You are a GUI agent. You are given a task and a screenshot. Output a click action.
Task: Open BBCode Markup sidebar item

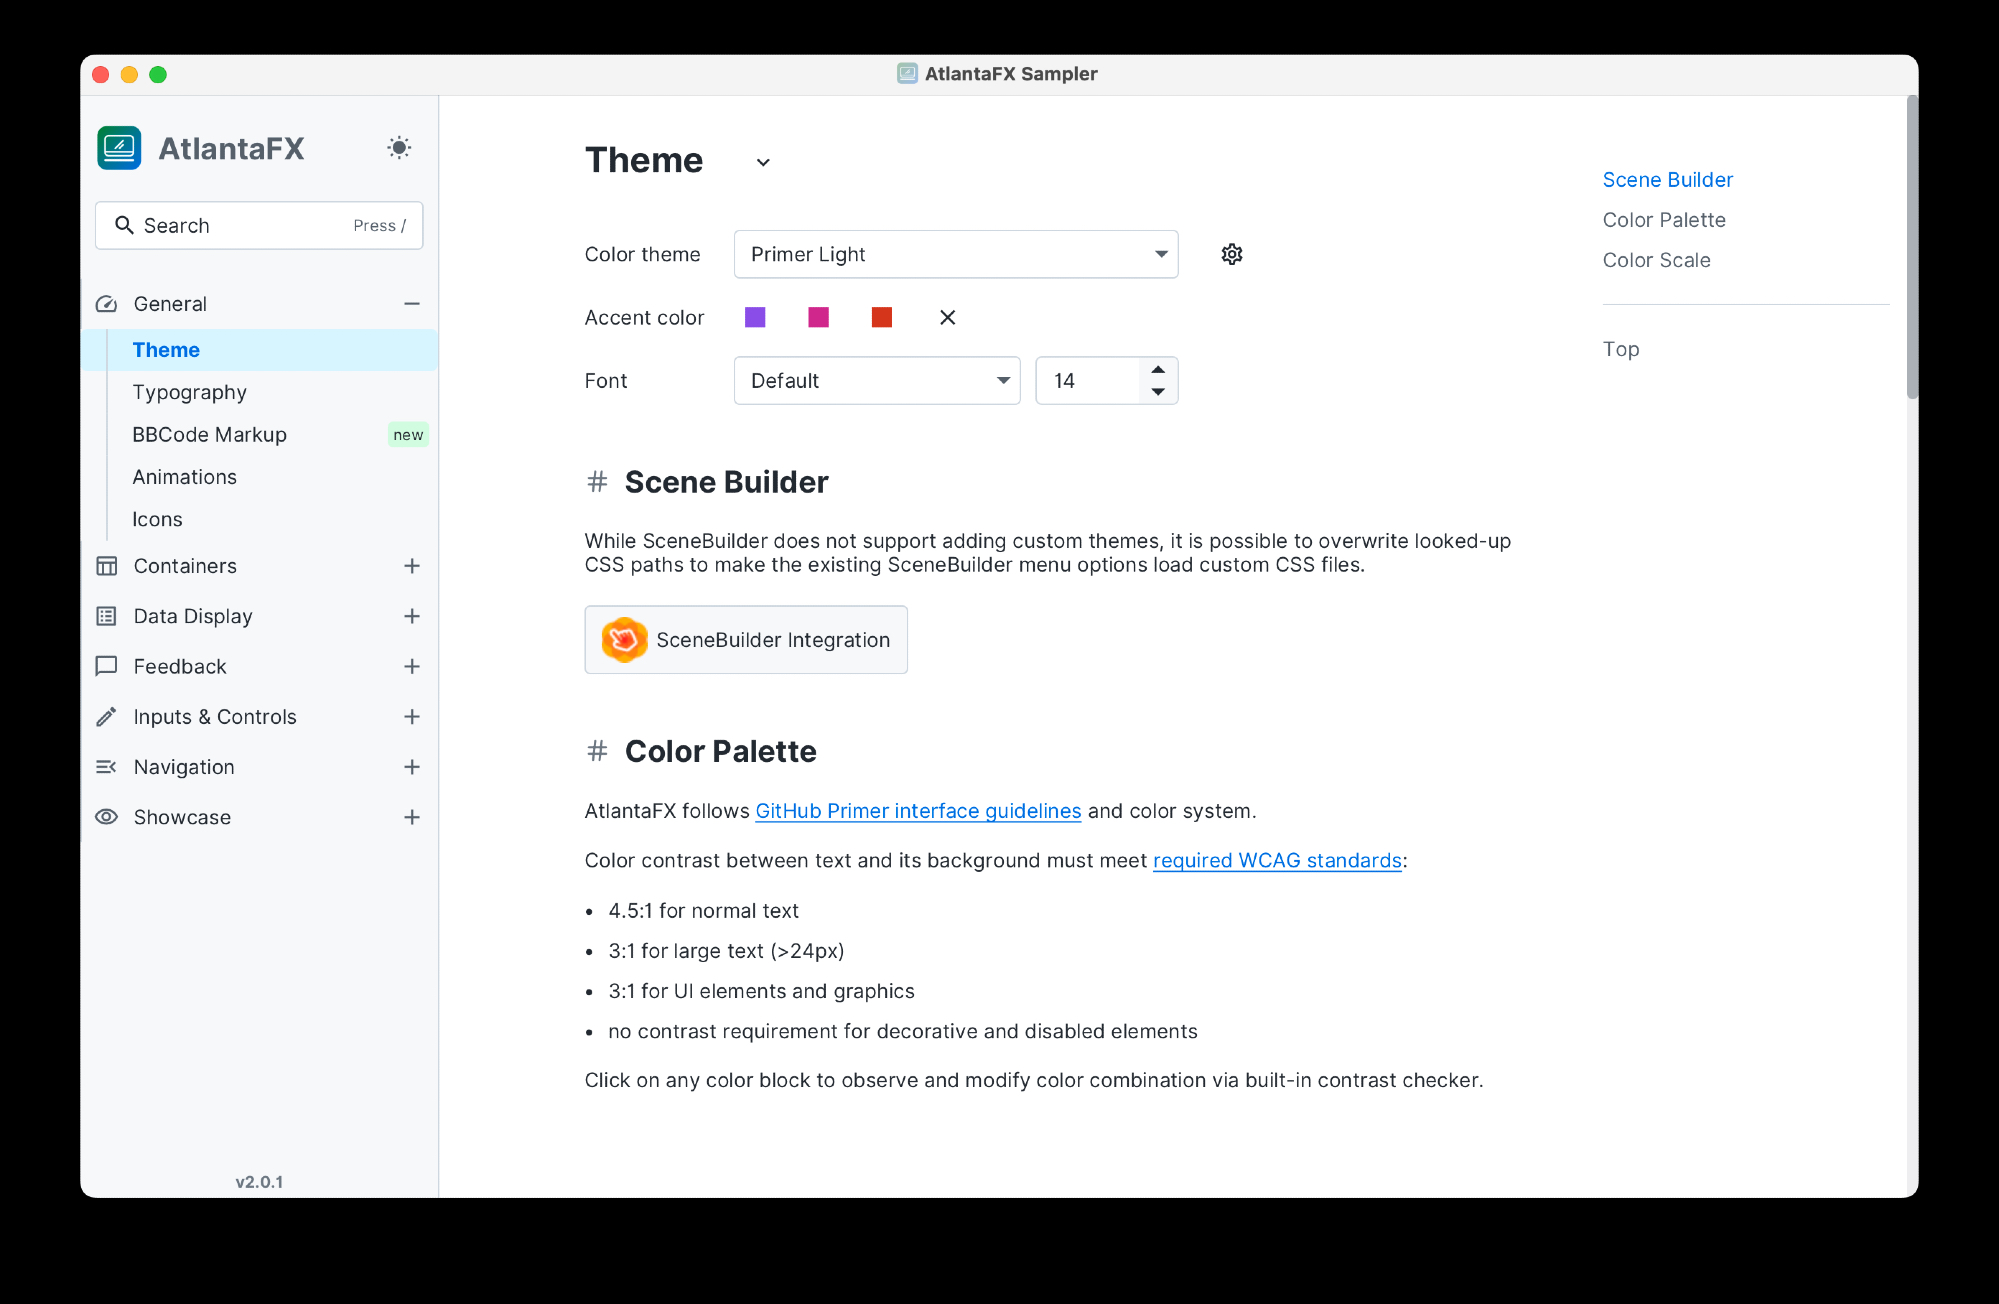click(209, 435)
